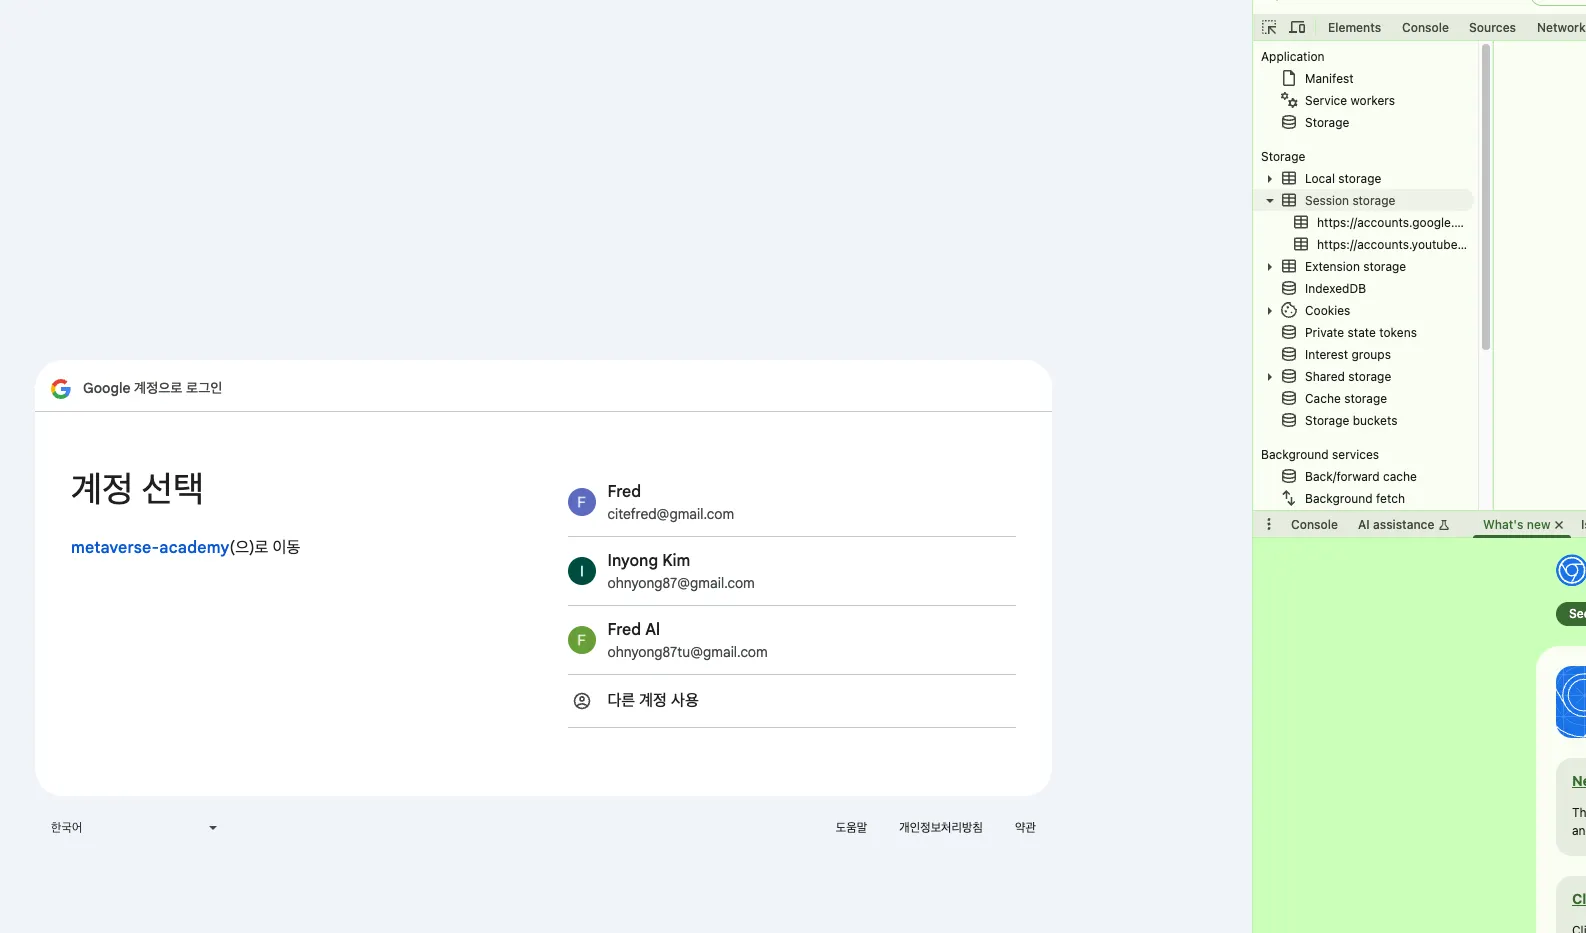
Task: Open the Sources tab
Action: 1492,28
